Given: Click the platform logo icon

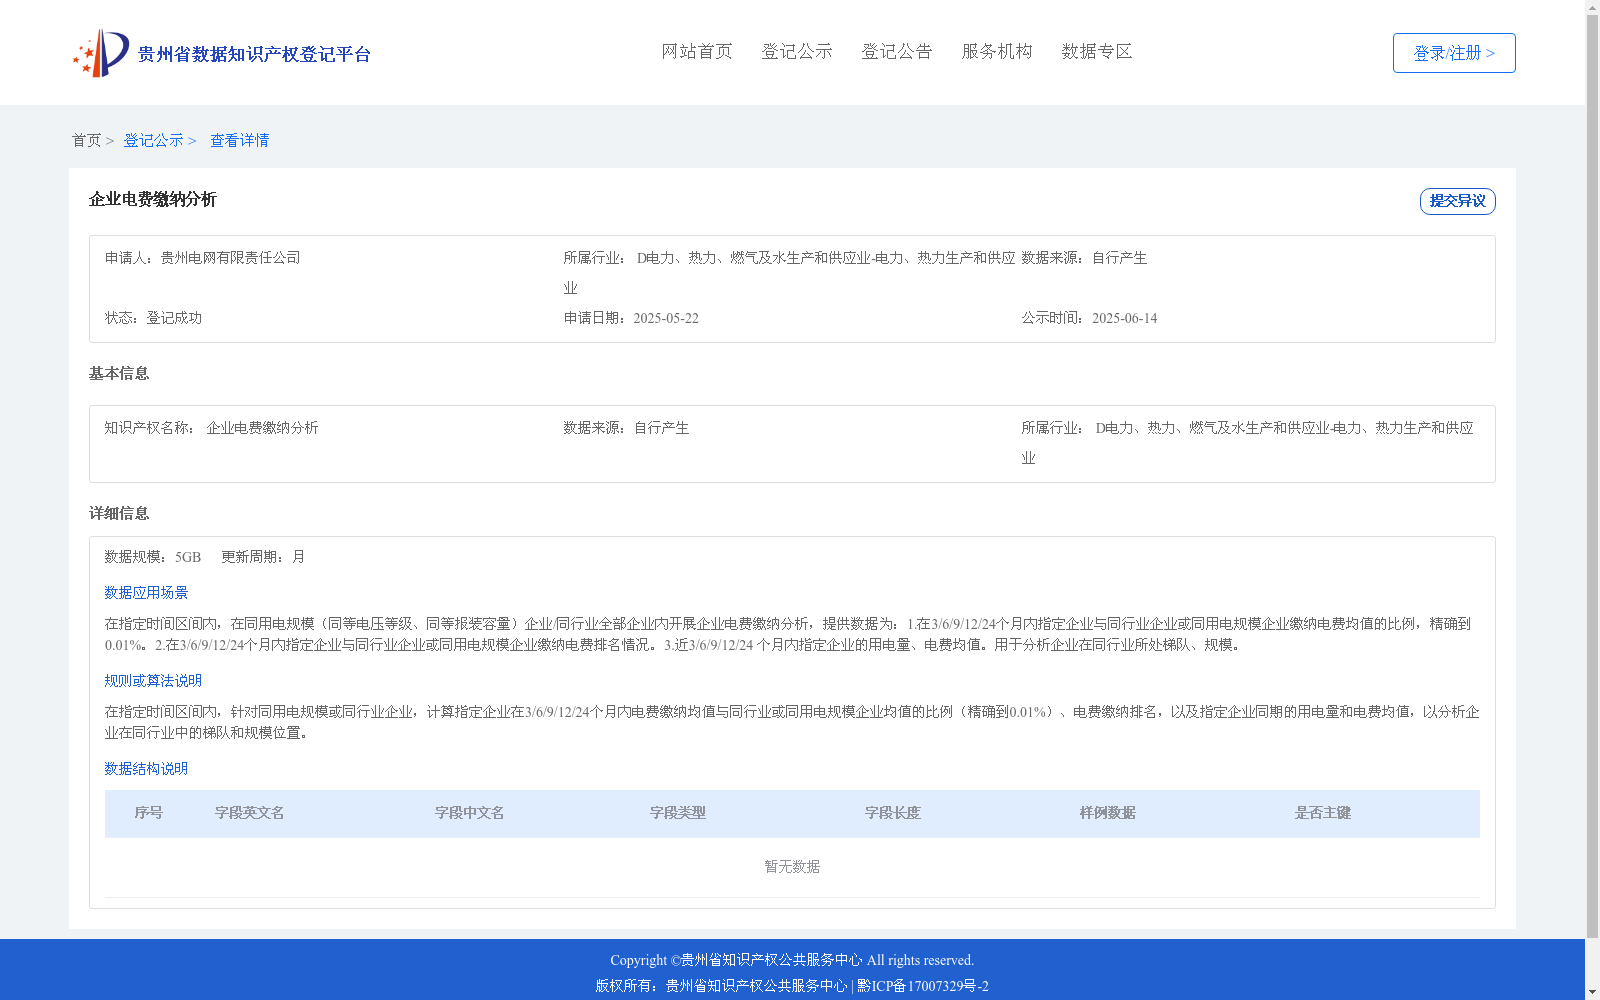Looking at the screenshot, I should tap(101, 53).
